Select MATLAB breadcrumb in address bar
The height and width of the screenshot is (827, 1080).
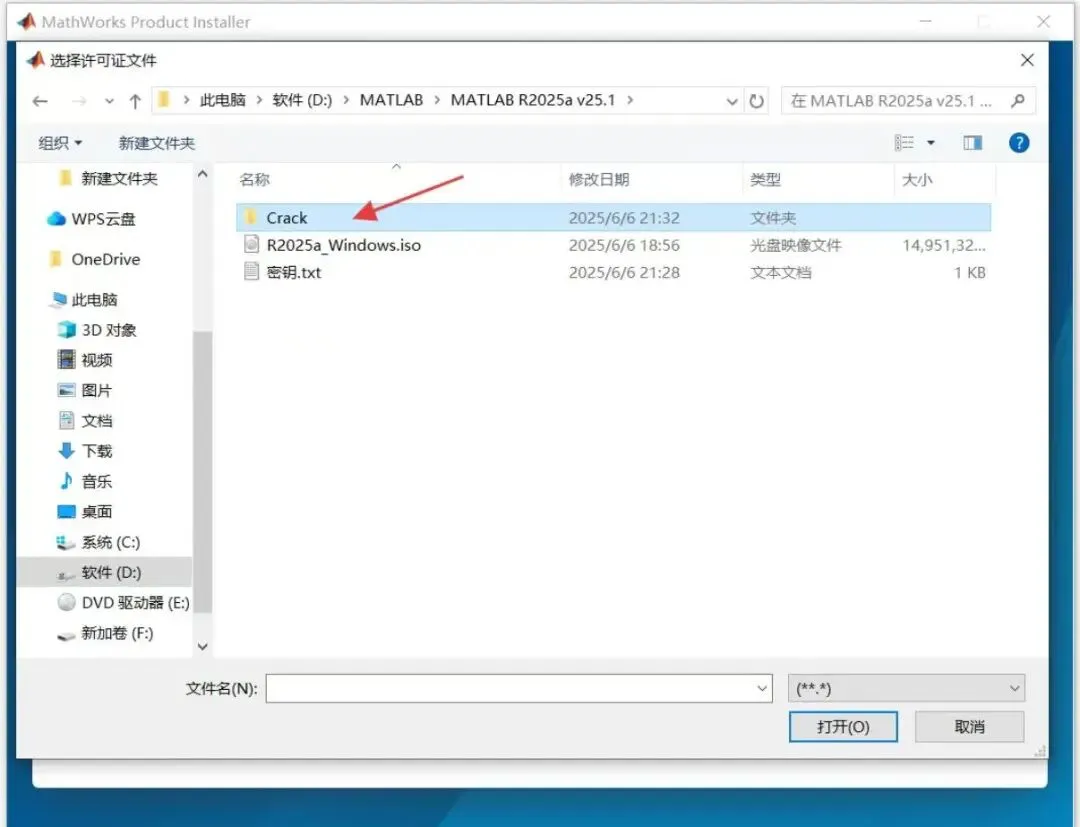click(x=391, y=100)
